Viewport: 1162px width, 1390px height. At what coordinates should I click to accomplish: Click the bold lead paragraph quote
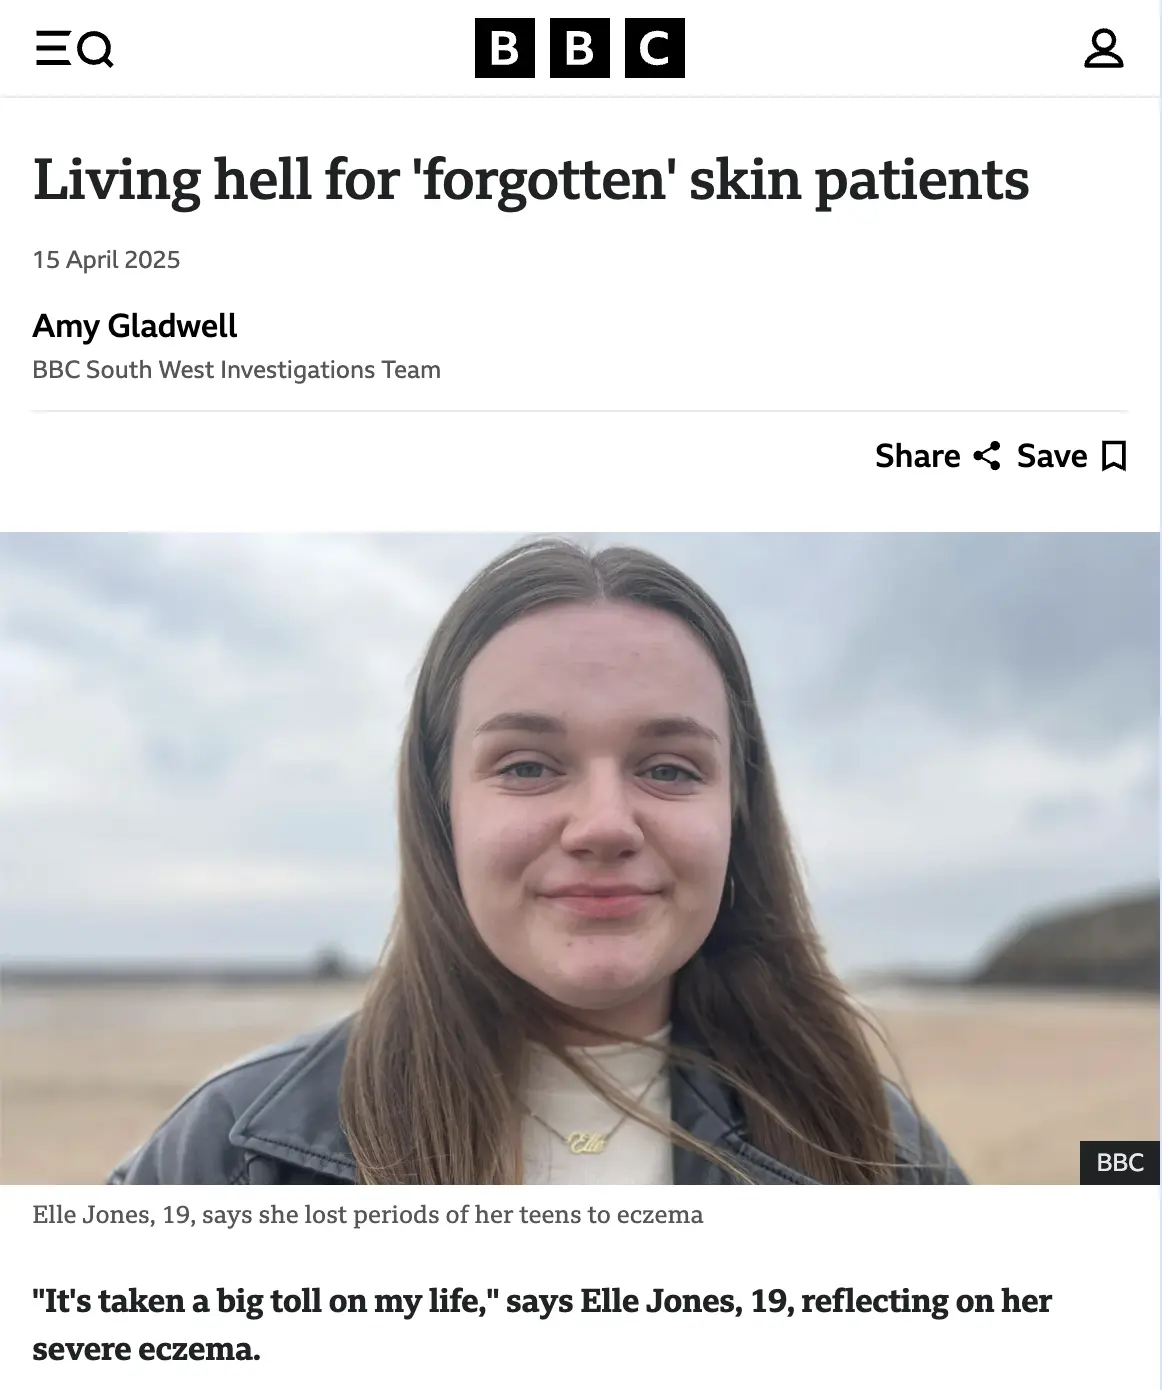[x=542, y=1325]
